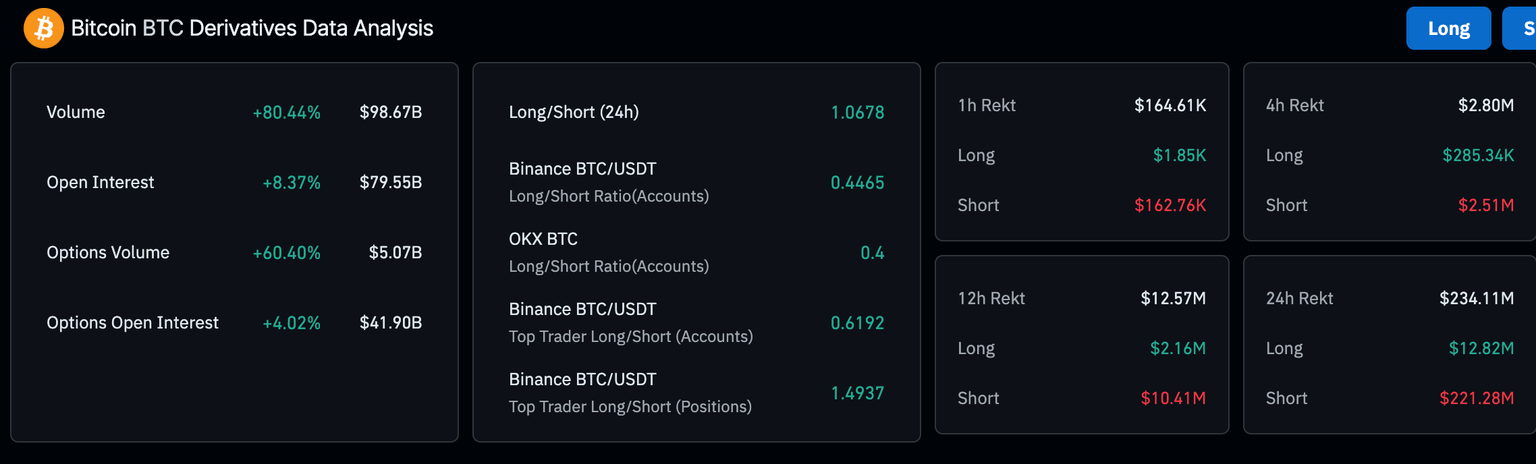
Task: Click the Options Volume +60.40% change
Action: tap(286, 252)
